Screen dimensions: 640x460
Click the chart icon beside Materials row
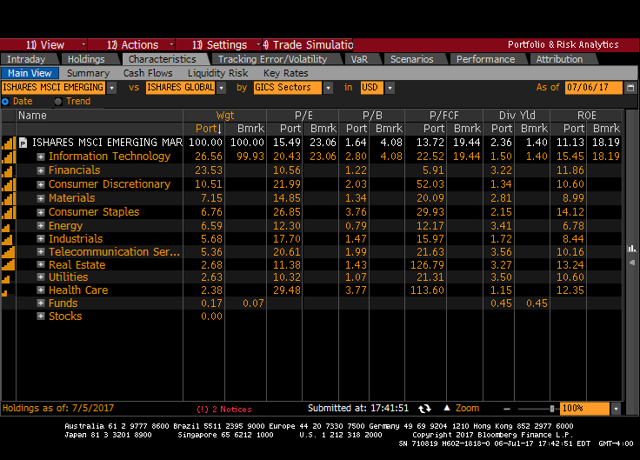[9, 198]
